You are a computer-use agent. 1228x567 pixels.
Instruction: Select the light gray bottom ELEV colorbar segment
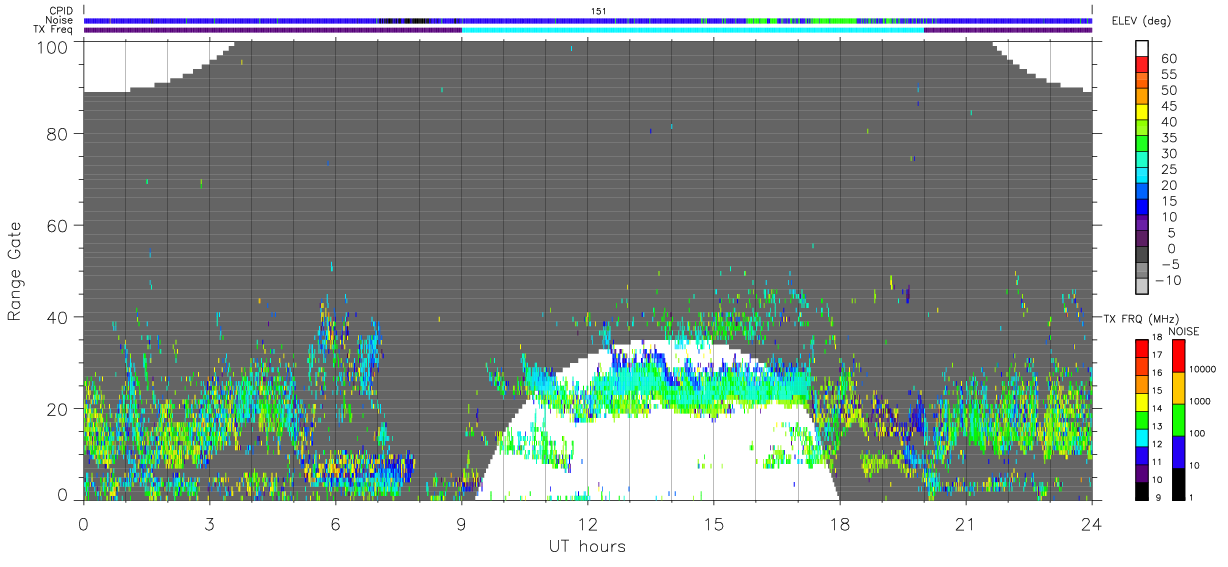coord(1142,287)
